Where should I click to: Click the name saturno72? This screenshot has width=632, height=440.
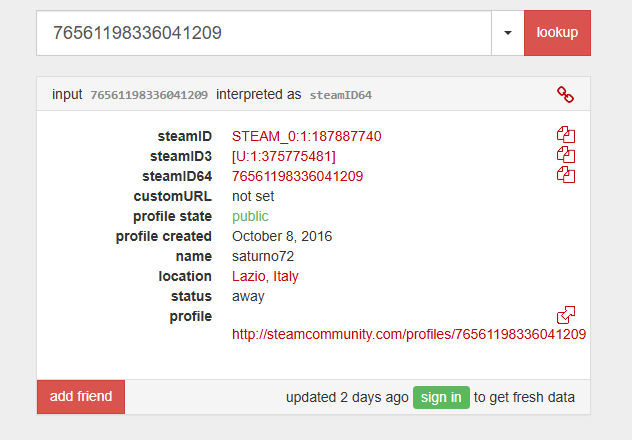pyautogui.click(x=263, y=256)
